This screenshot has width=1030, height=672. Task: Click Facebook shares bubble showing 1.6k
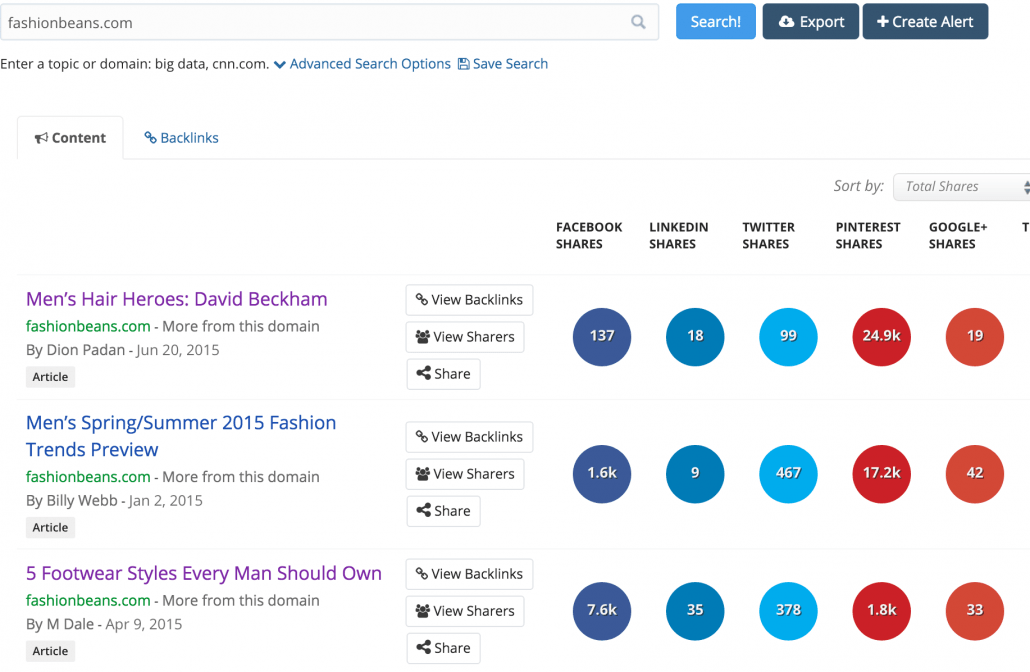[602, 474]
